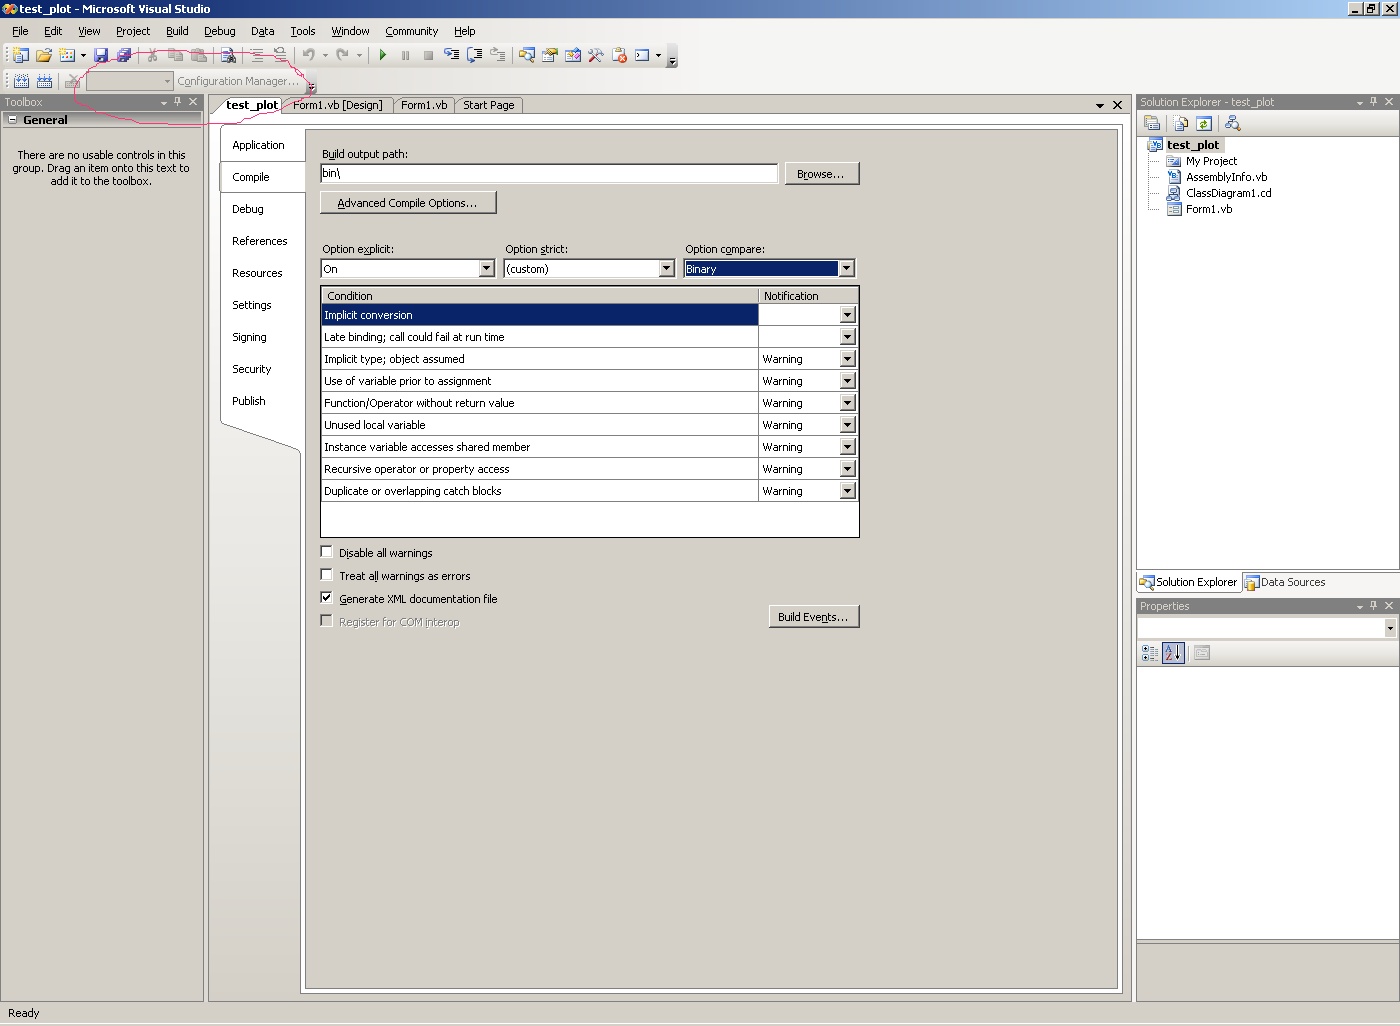Screen dimensions: 1400x1026
Task: Click View Class Diagram icon in Solution Explorer
Action: tap(1233, 123)
